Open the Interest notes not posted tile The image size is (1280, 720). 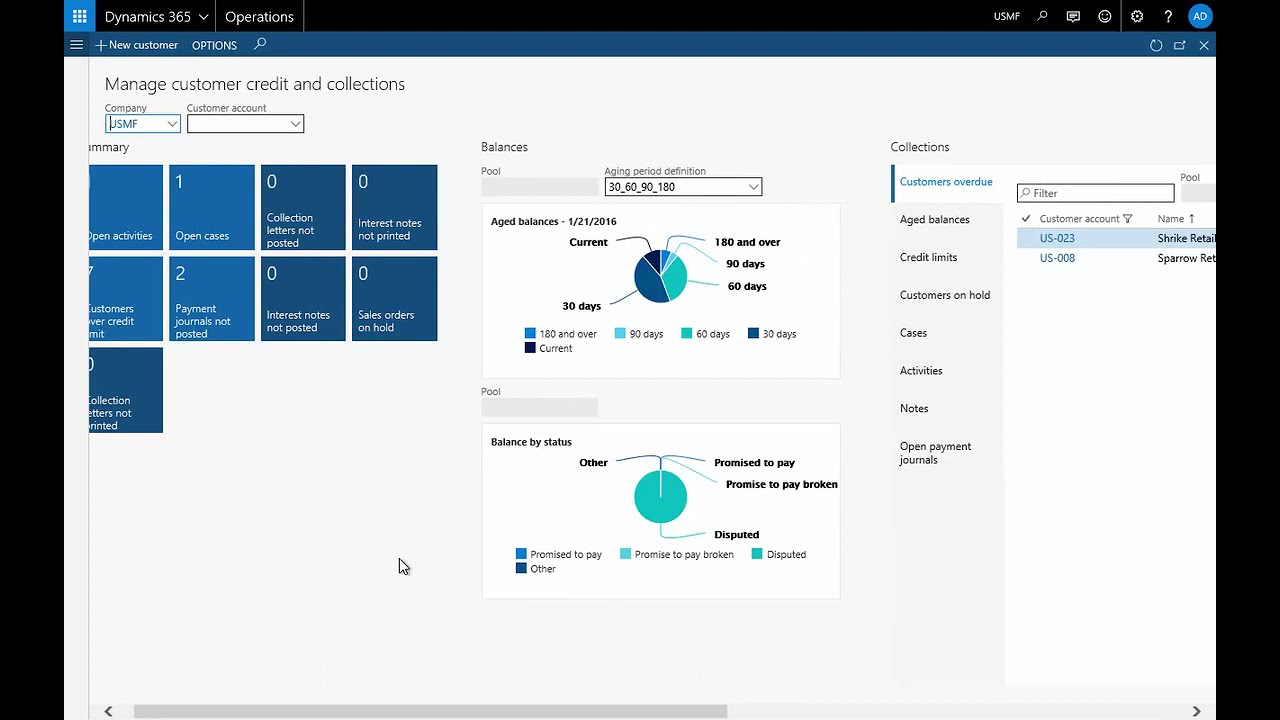[x=303, y=299]
